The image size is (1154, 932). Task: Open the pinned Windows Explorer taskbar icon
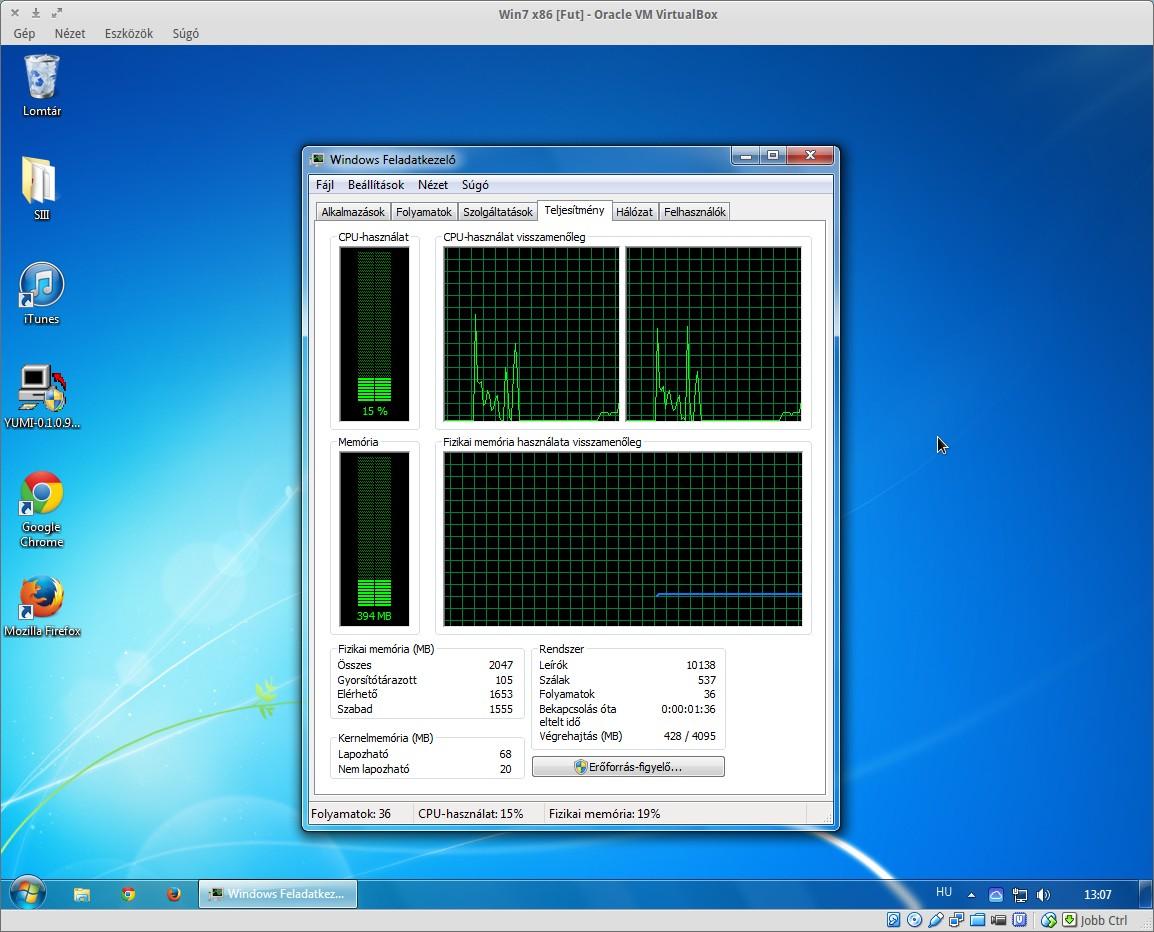click(82, 894)
